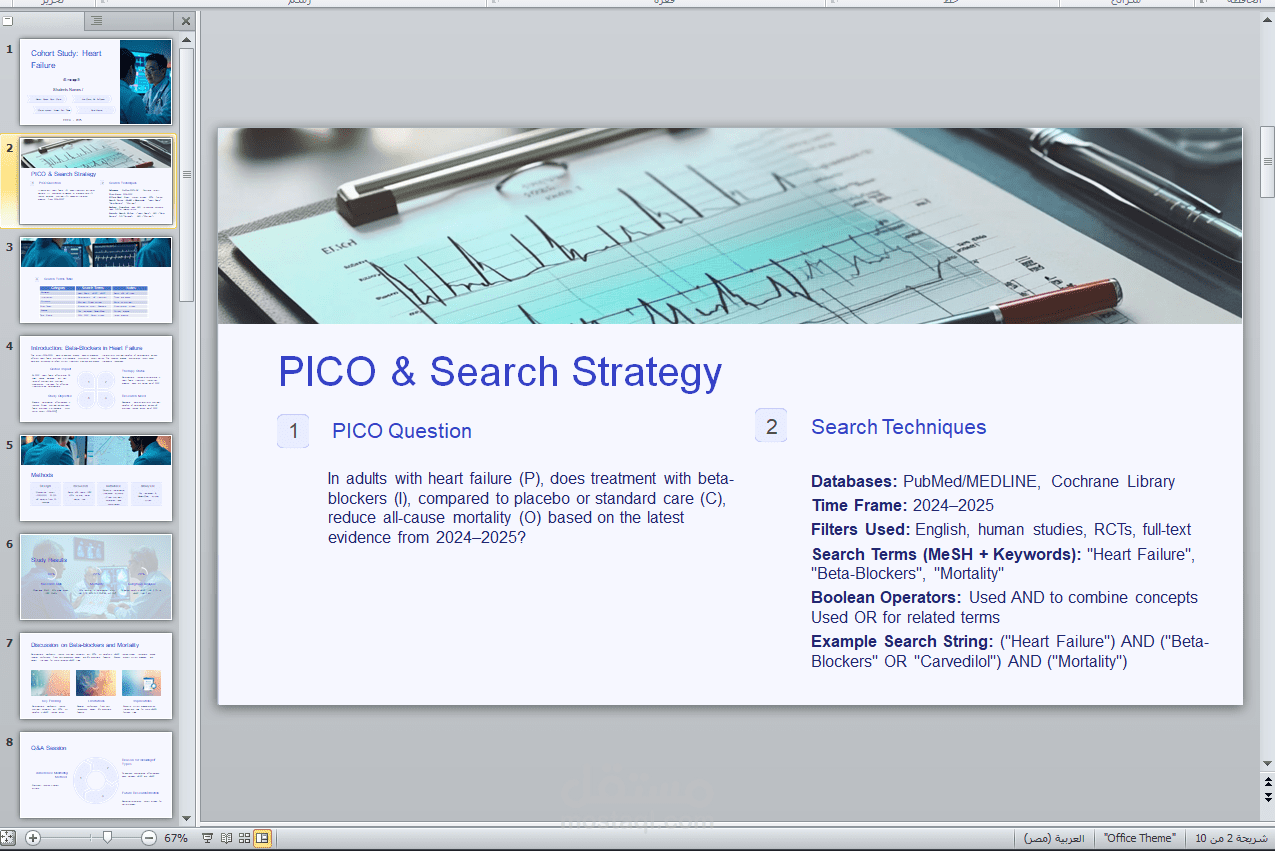Click the number 1 badge

pyautogui.click(x=293, y=431)
